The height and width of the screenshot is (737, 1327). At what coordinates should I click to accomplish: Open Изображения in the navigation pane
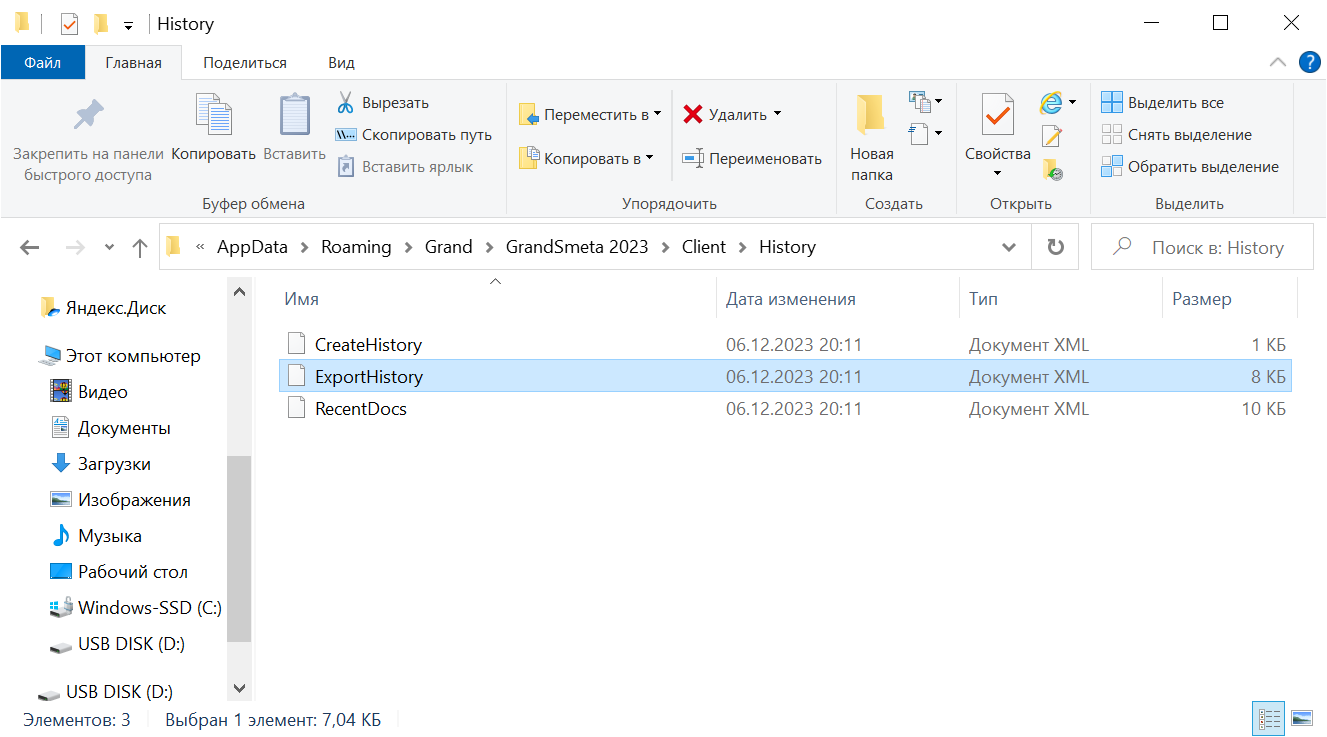[x=121, y=500]
